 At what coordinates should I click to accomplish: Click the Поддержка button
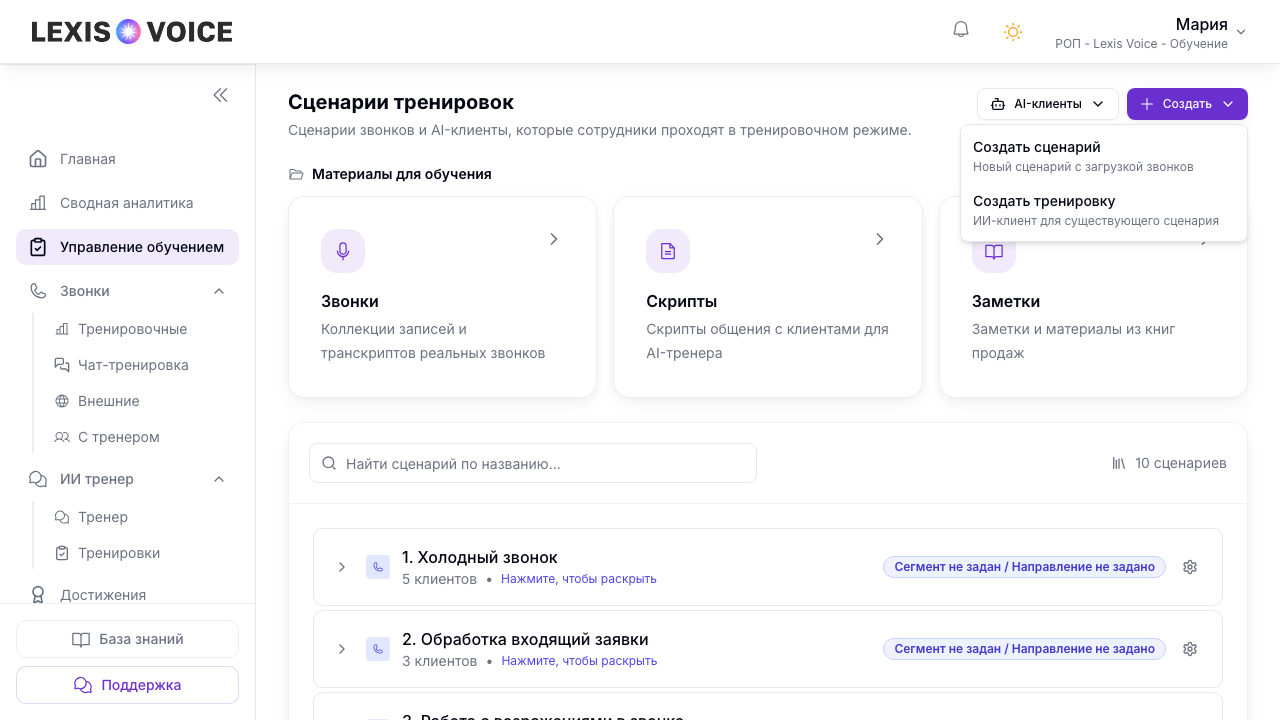pyautogui.click(x=127, y=685)
